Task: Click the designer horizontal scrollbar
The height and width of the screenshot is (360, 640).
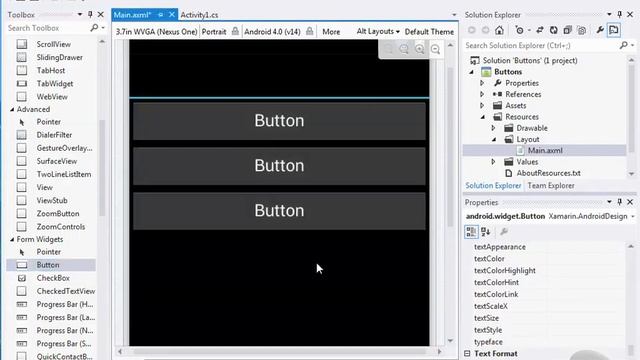Action: (x=280, y=351)
